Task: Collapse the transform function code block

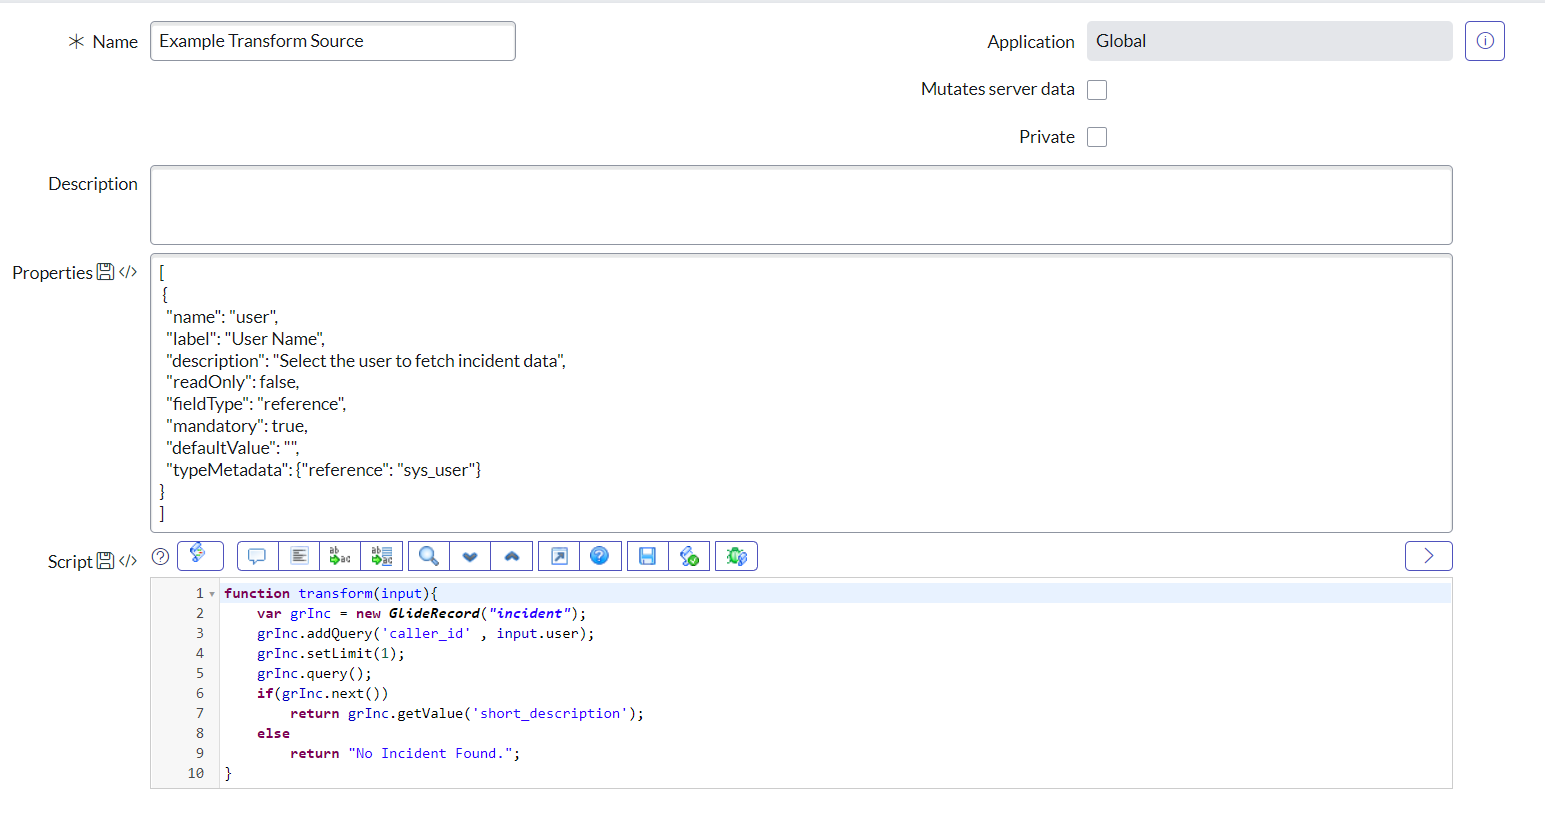Action: click(x=210, y=592)
